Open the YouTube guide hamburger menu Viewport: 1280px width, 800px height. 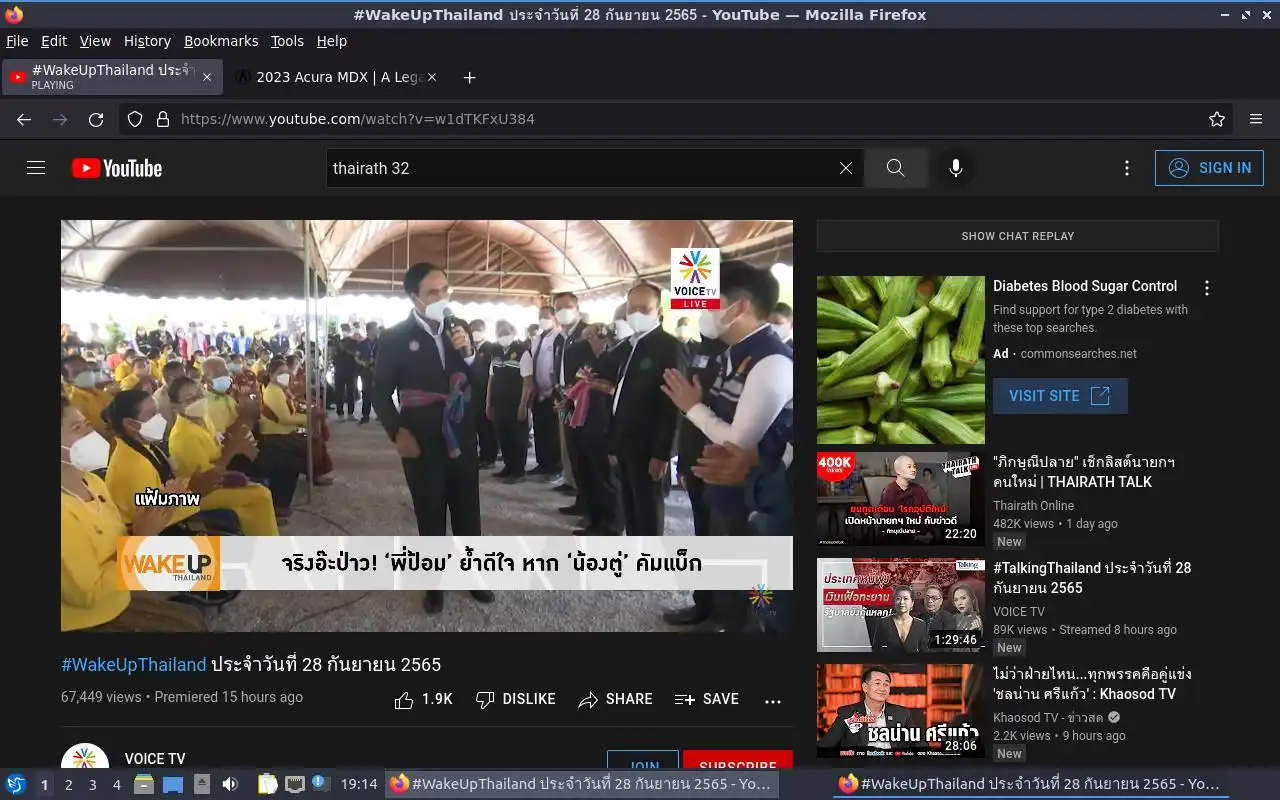(36, 168)
